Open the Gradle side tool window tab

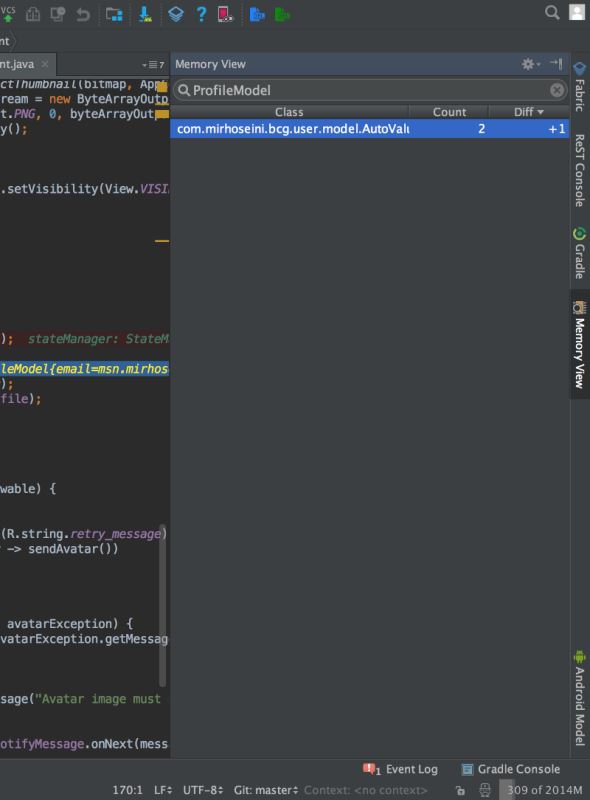coord(579,253)
